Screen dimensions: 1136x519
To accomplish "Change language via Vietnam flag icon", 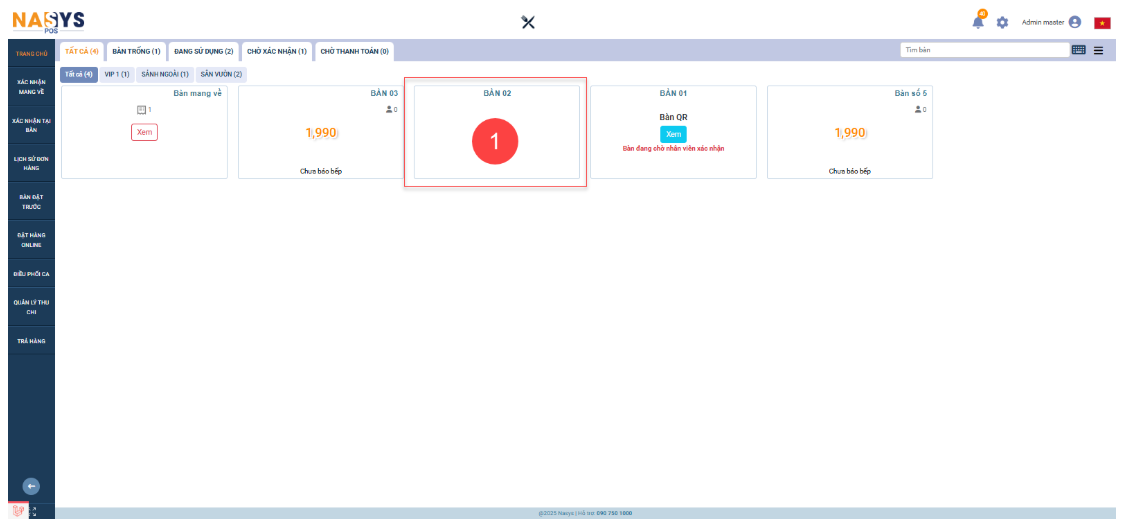I will (x=1102, y=22).
